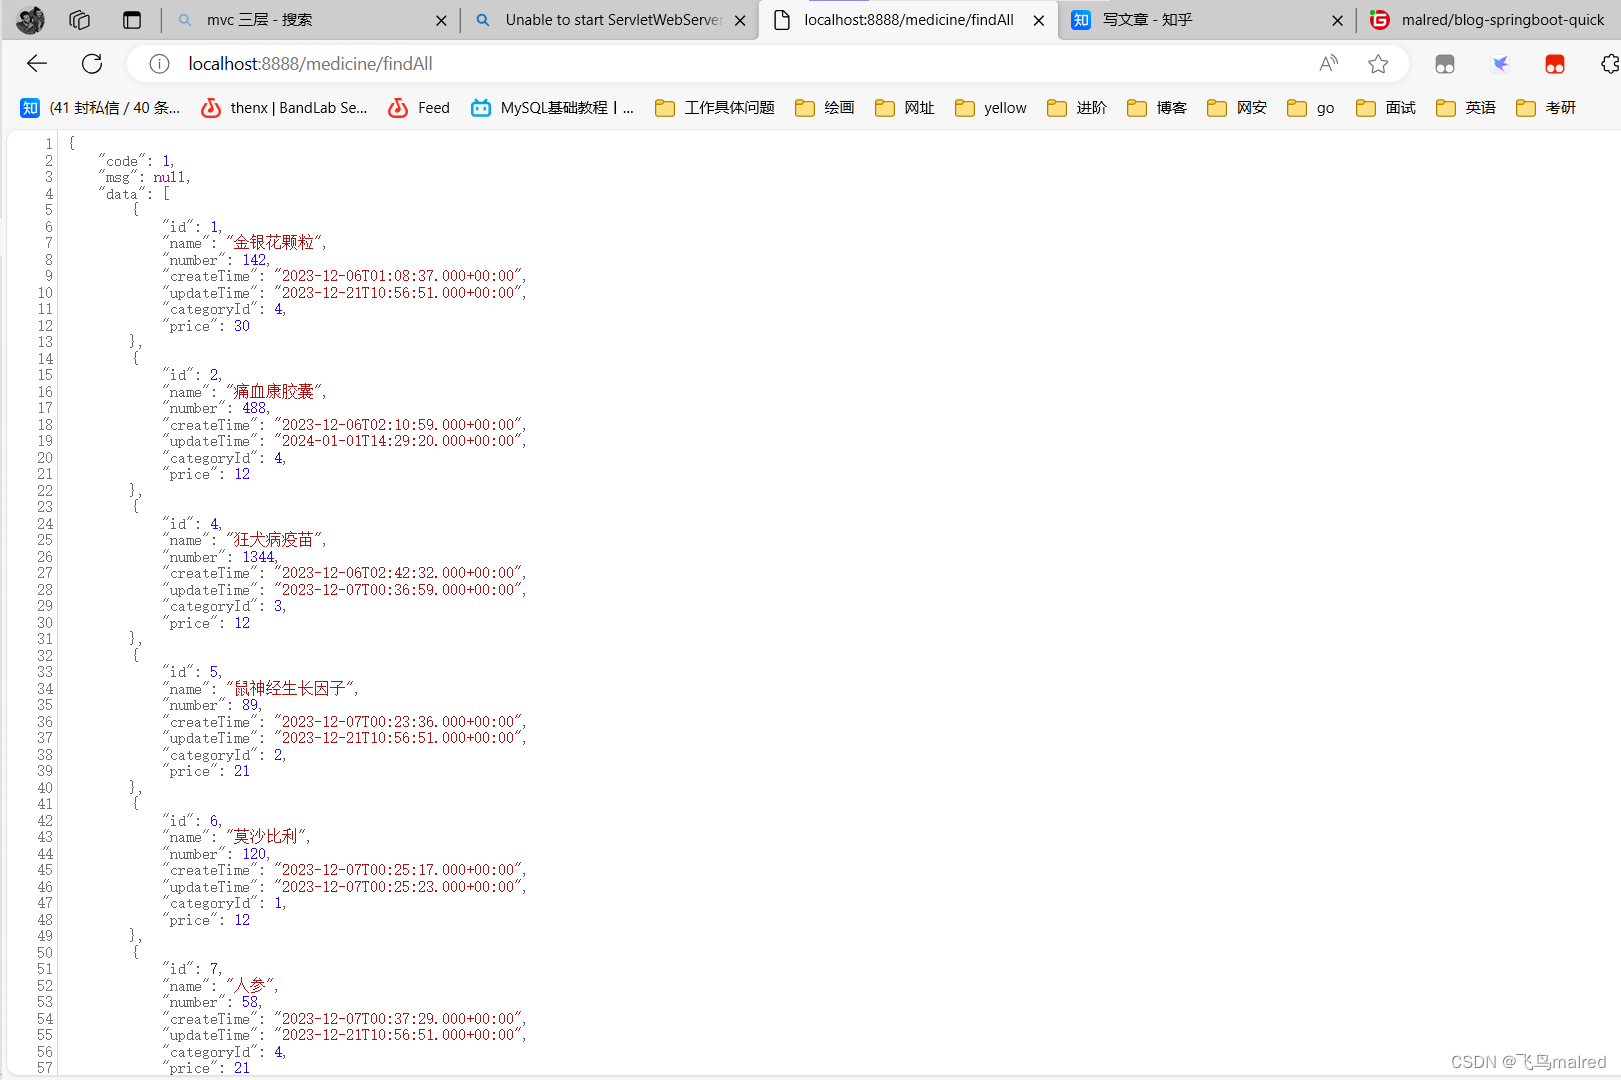Image resolution: width=1621 pixels, height=1080 pixels.
Task: Close the 'mvc 三层 - 搜索' tab
Action: coord(441,20)
